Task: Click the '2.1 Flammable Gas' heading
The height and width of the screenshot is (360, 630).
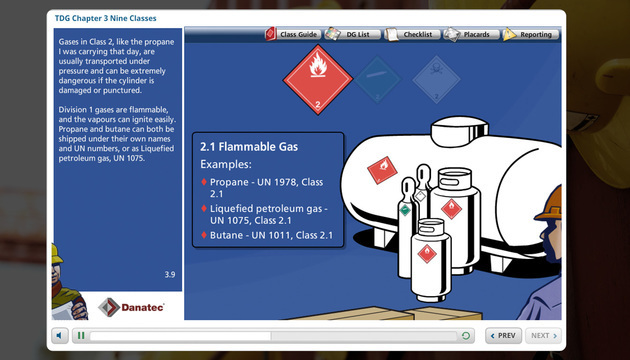Action: pos(249,147)
